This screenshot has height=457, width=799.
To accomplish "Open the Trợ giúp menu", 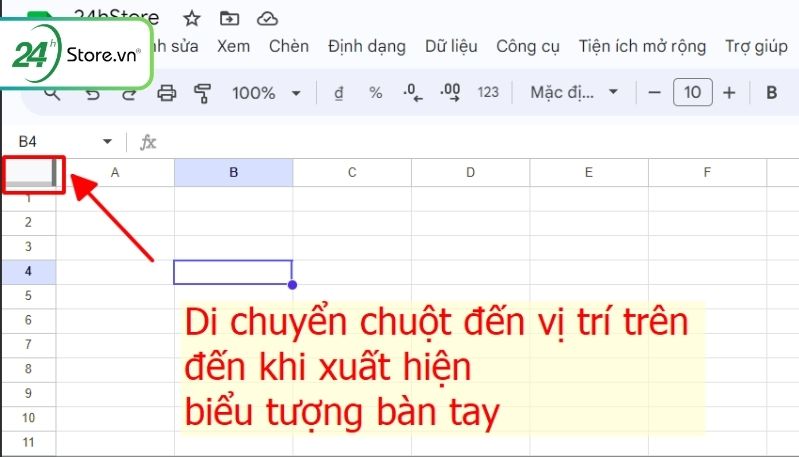I will click(756, 47).
